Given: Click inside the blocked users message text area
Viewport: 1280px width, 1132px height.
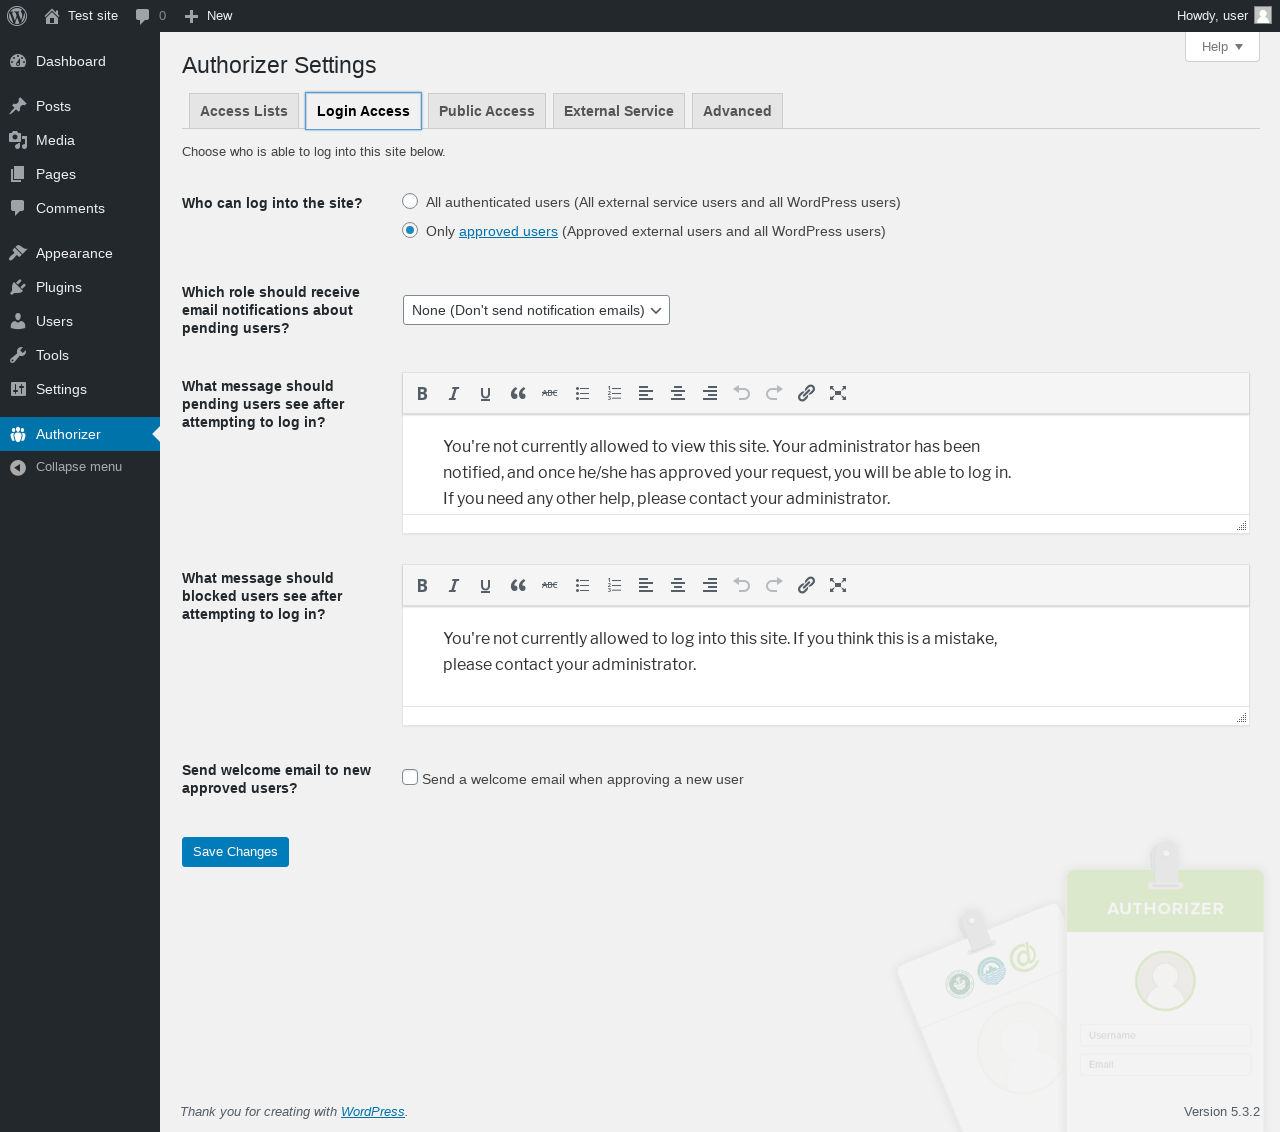Looking at the screenshot, I should click(826, 657).
